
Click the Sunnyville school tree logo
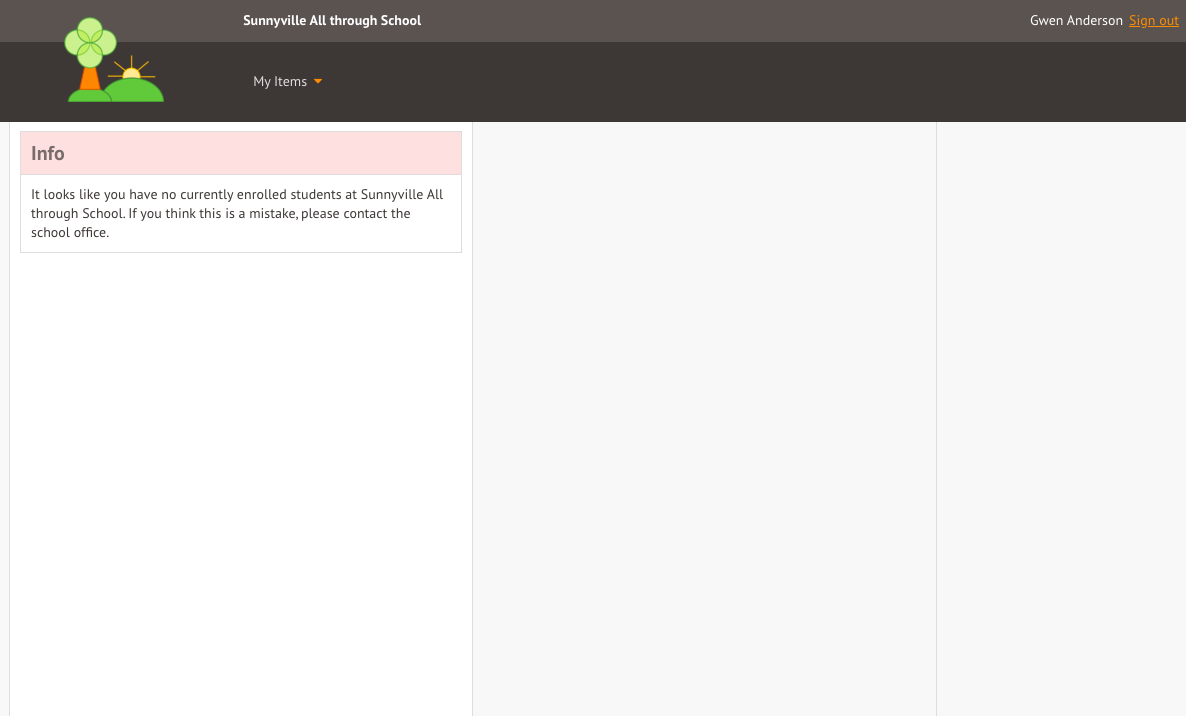click(114, 60)
